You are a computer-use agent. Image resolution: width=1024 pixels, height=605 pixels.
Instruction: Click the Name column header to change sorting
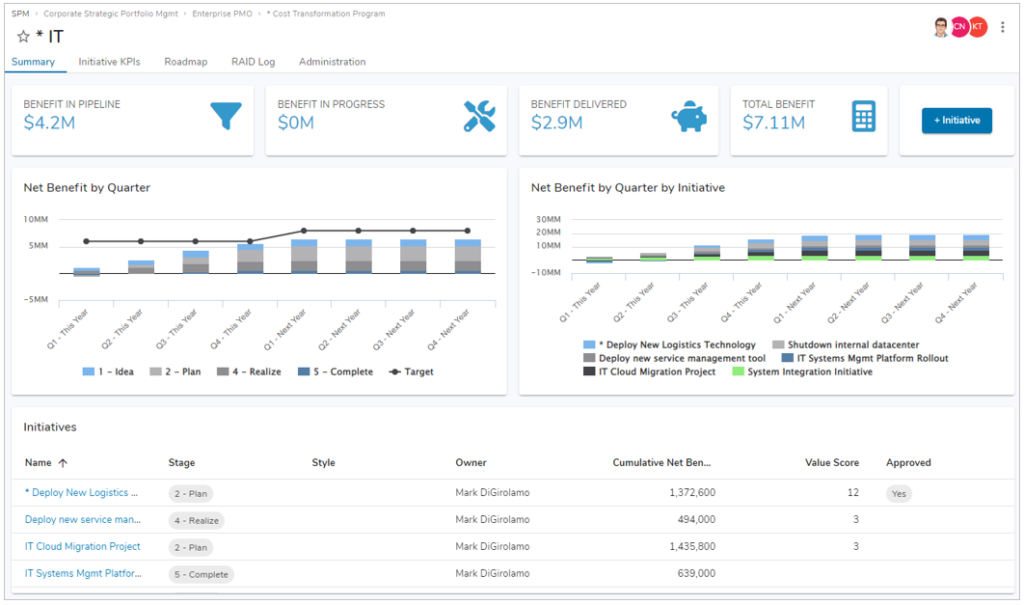tap(38, 463)
